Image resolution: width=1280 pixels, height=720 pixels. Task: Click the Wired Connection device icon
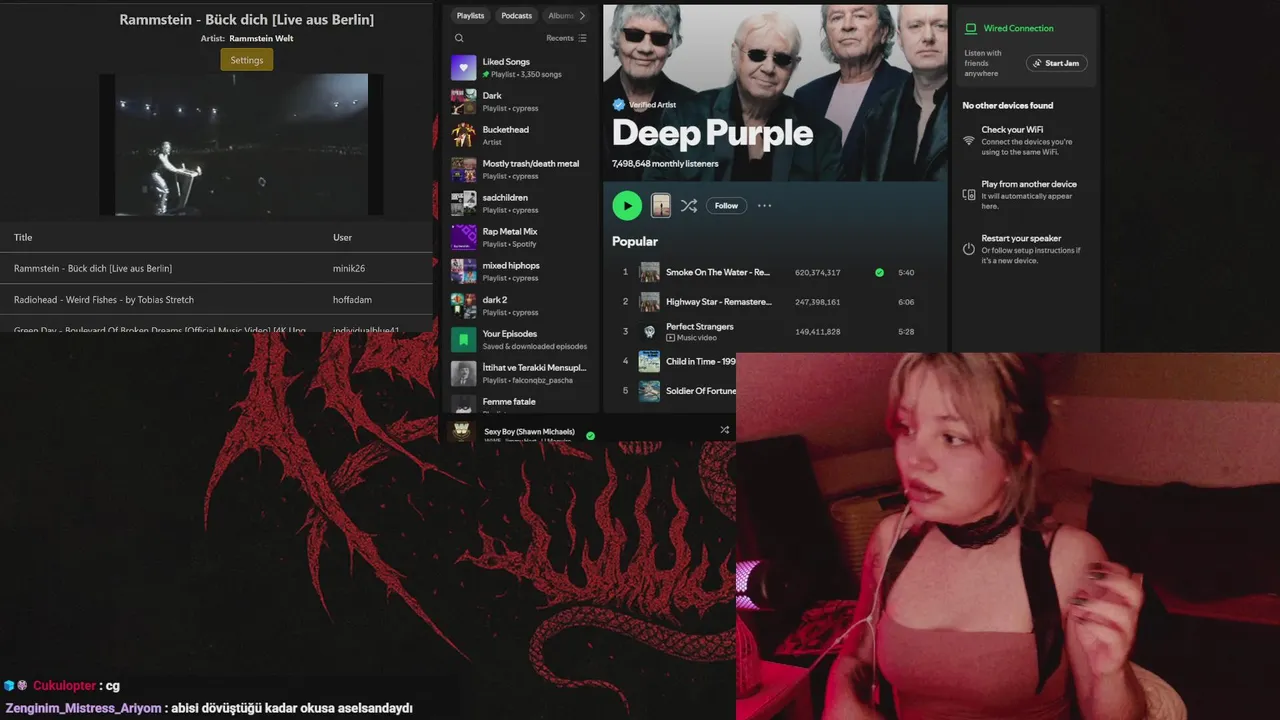970,28
